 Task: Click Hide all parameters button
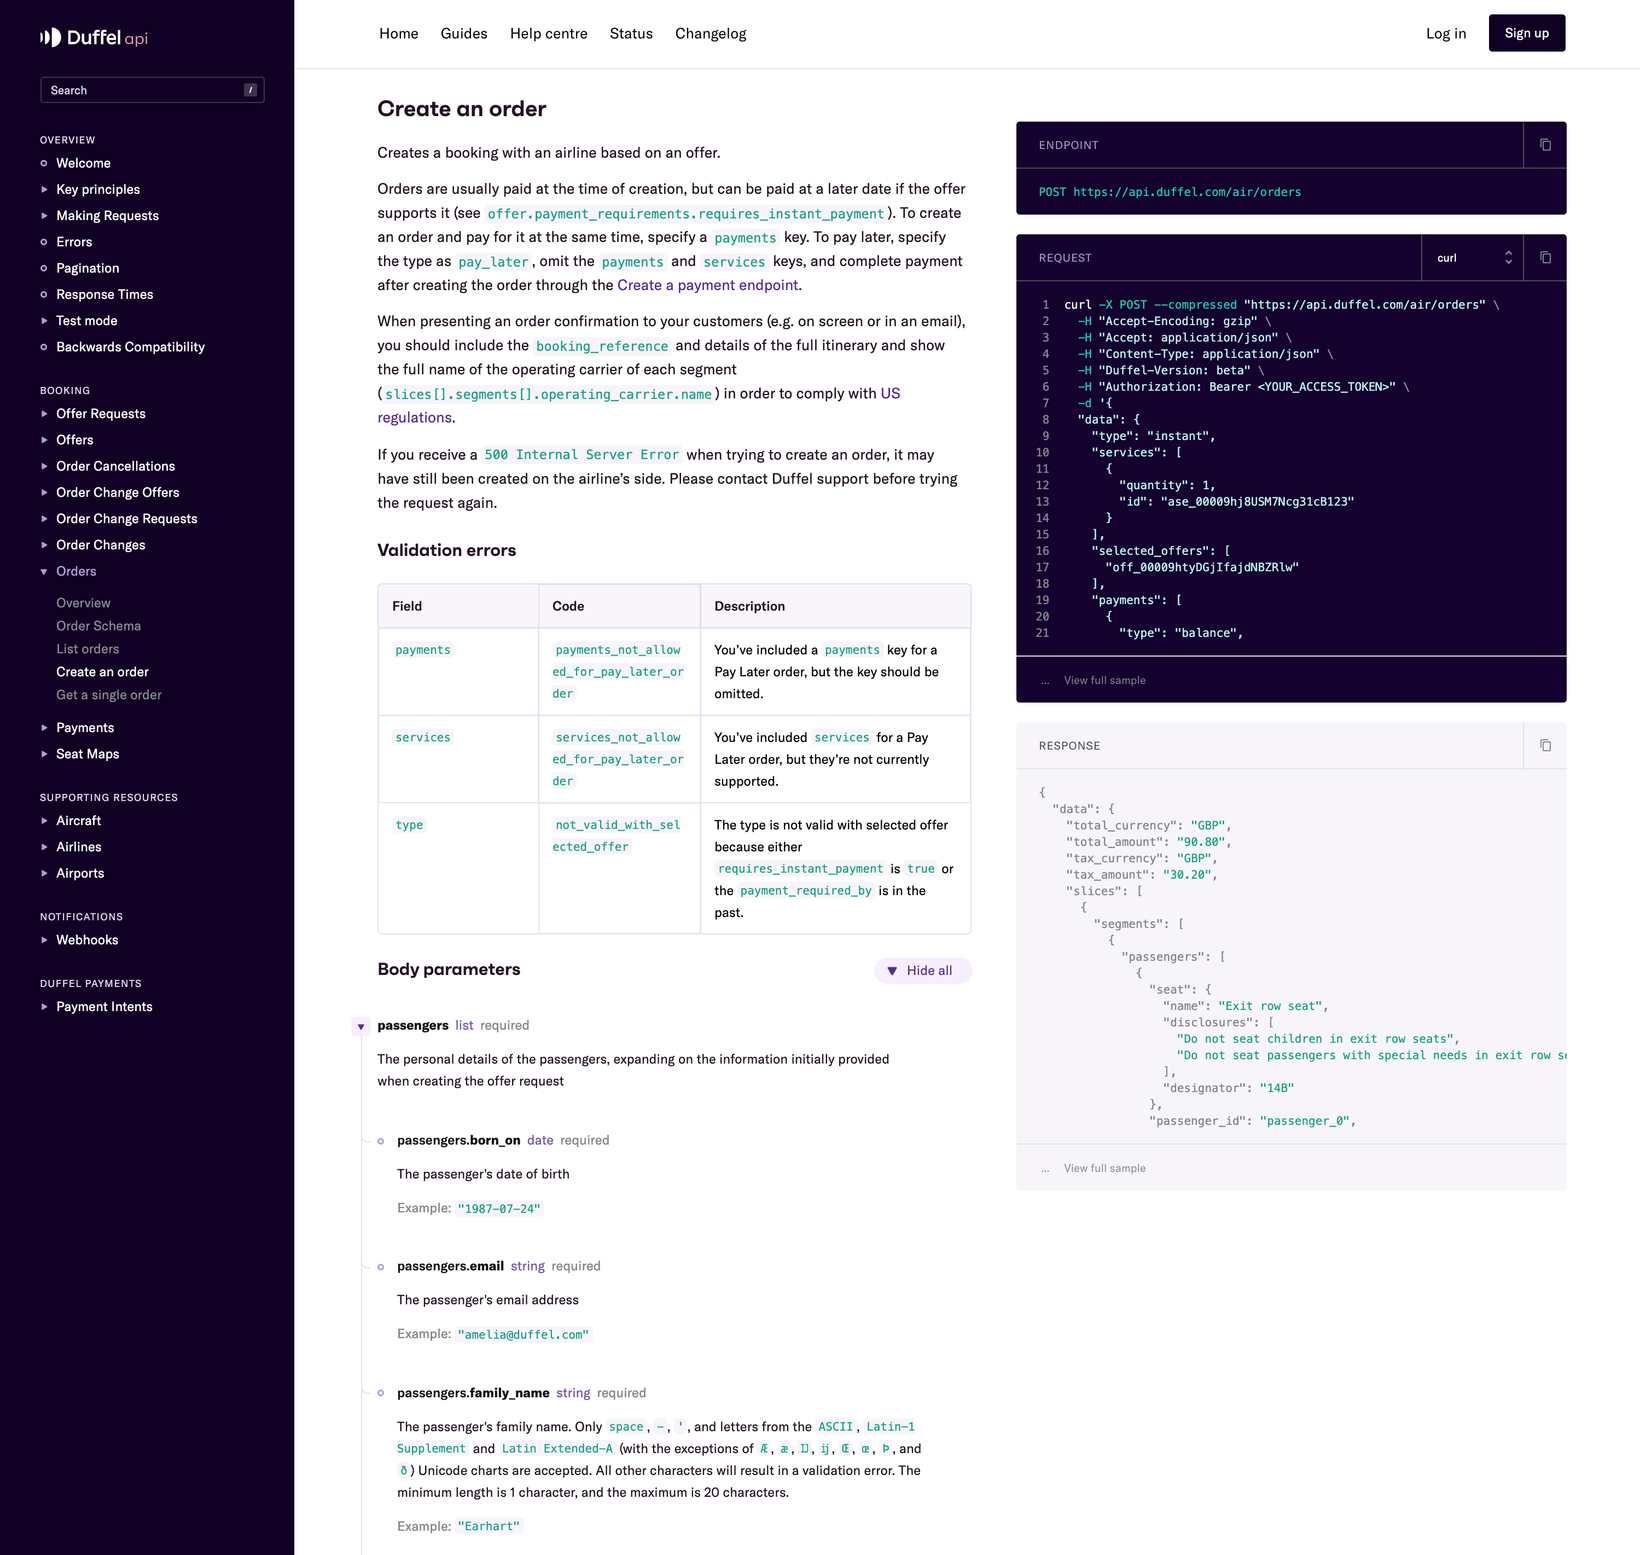point(922,970)
